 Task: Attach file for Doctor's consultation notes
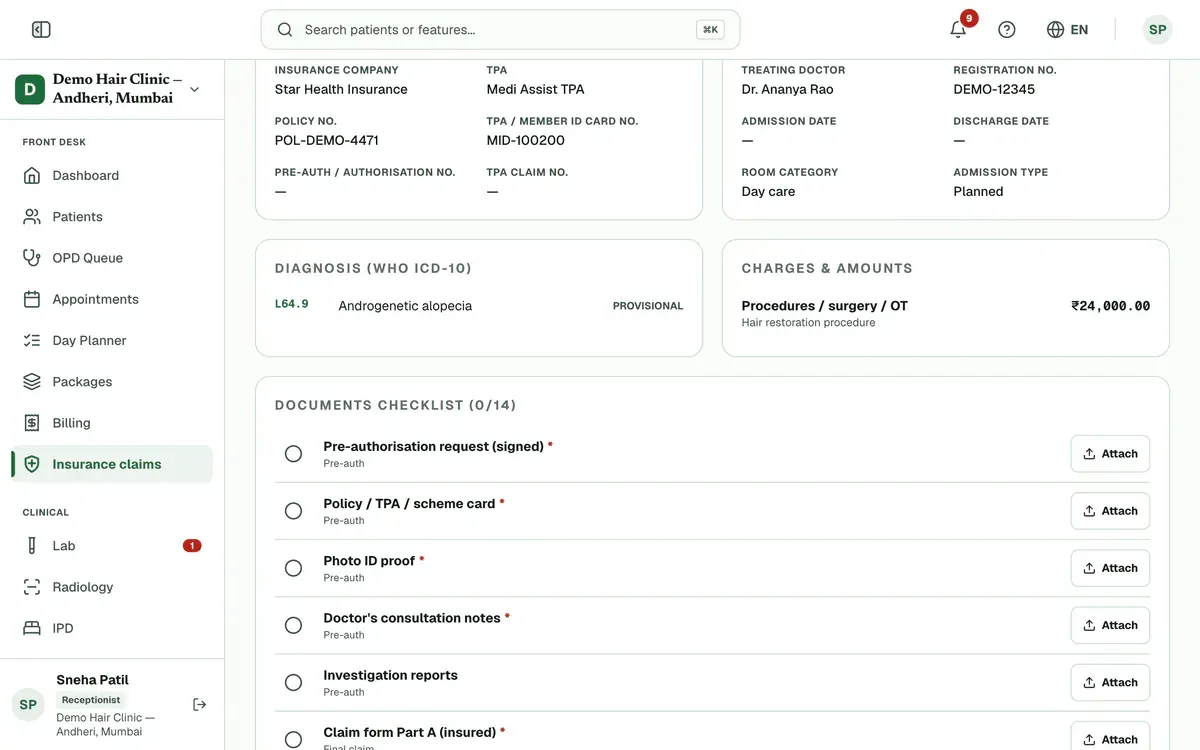(x=1110, y=625)
